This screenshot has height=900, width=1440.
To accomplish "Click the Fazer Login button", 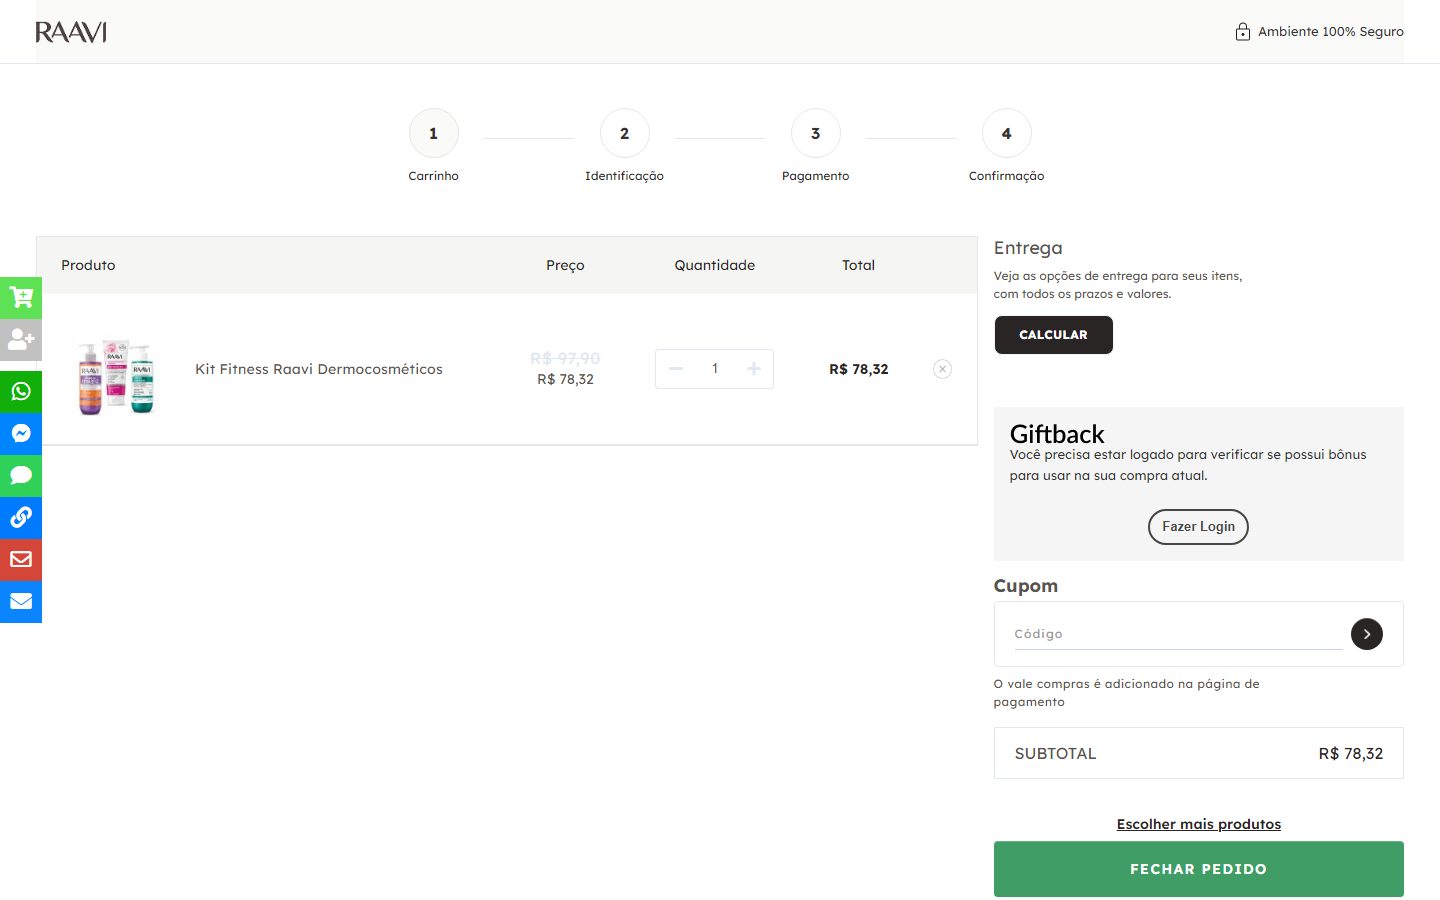I will 1198,527.
